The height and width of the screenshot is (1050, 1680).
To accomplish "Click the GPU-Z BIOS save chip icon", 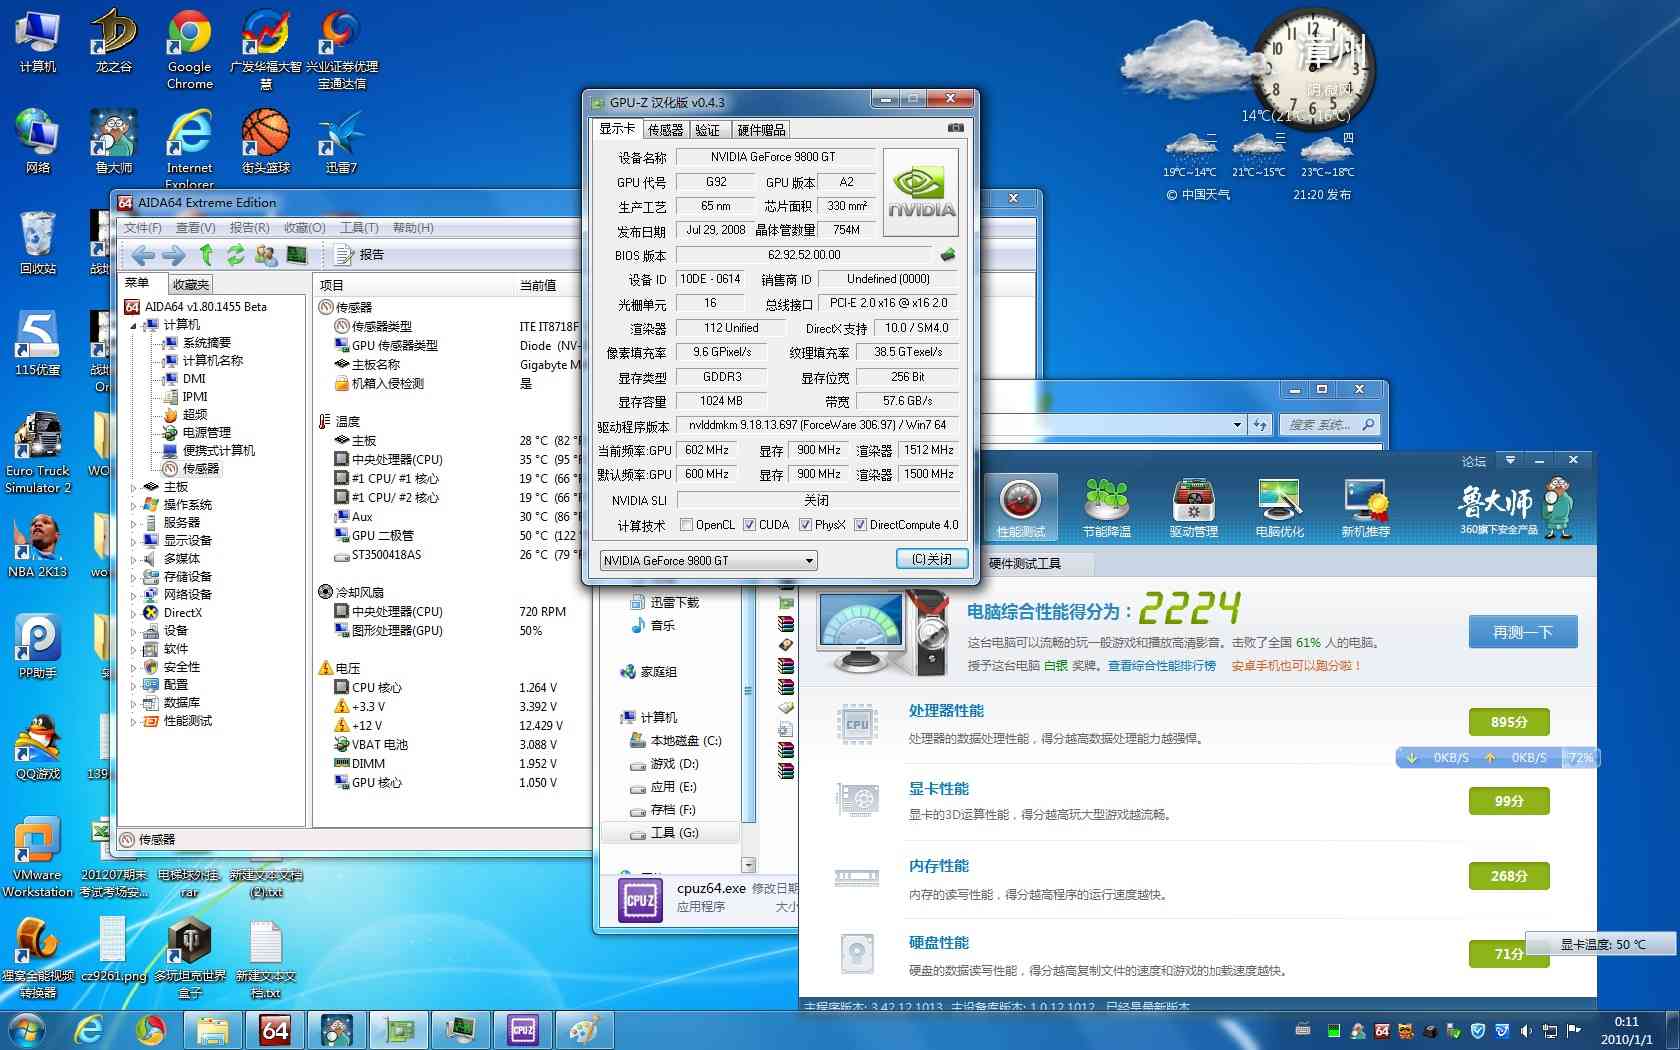I will (x=947, y=255).
